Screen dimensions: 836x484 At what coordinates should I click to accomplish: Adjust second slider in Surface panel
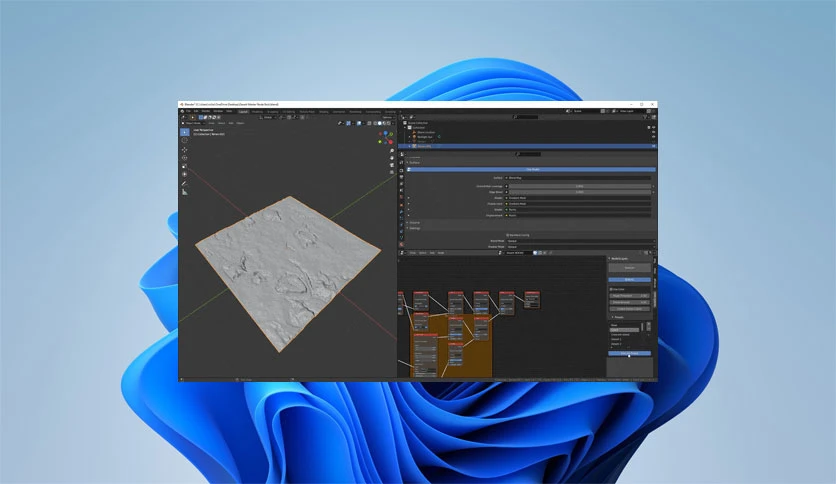click(580, 192)
